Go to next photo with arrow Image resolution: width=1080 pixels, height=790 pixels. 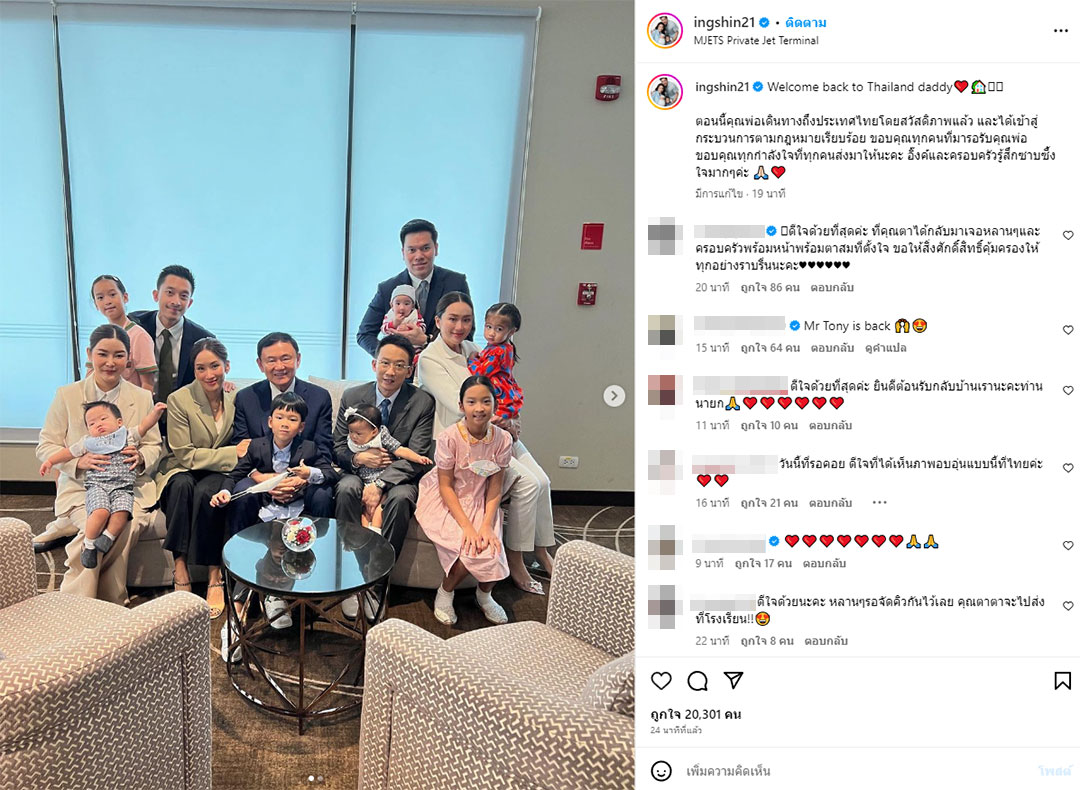614,395
